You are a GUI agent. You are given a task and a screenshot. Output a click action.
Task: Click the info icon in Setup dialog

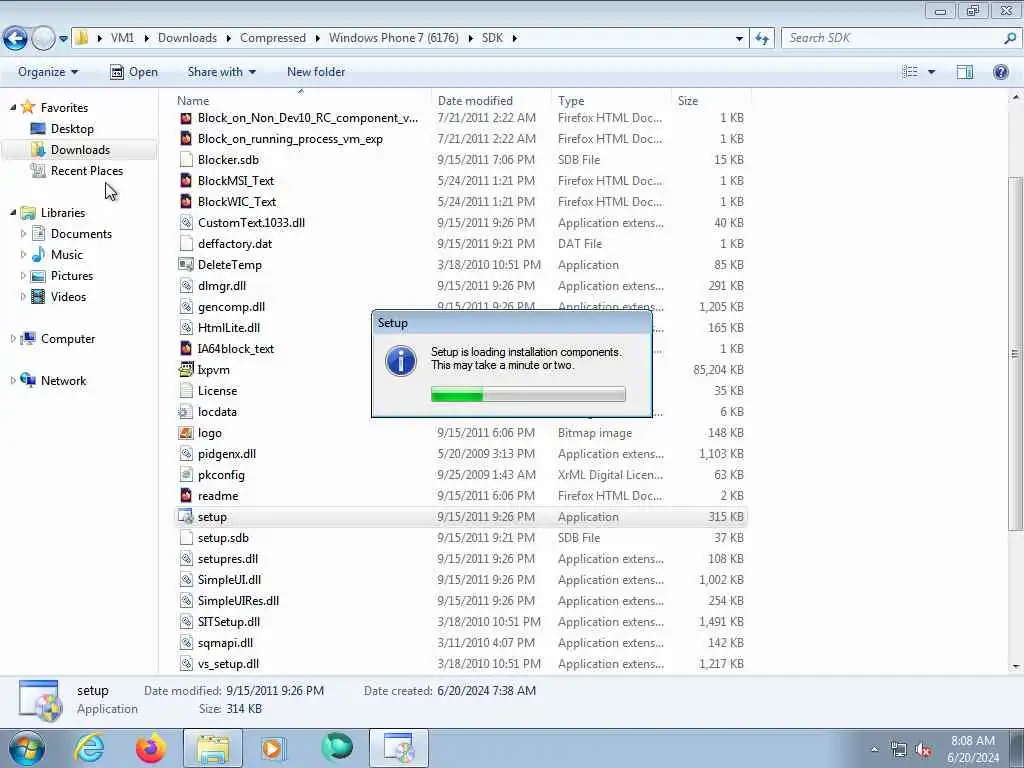[x=400, y=360]
